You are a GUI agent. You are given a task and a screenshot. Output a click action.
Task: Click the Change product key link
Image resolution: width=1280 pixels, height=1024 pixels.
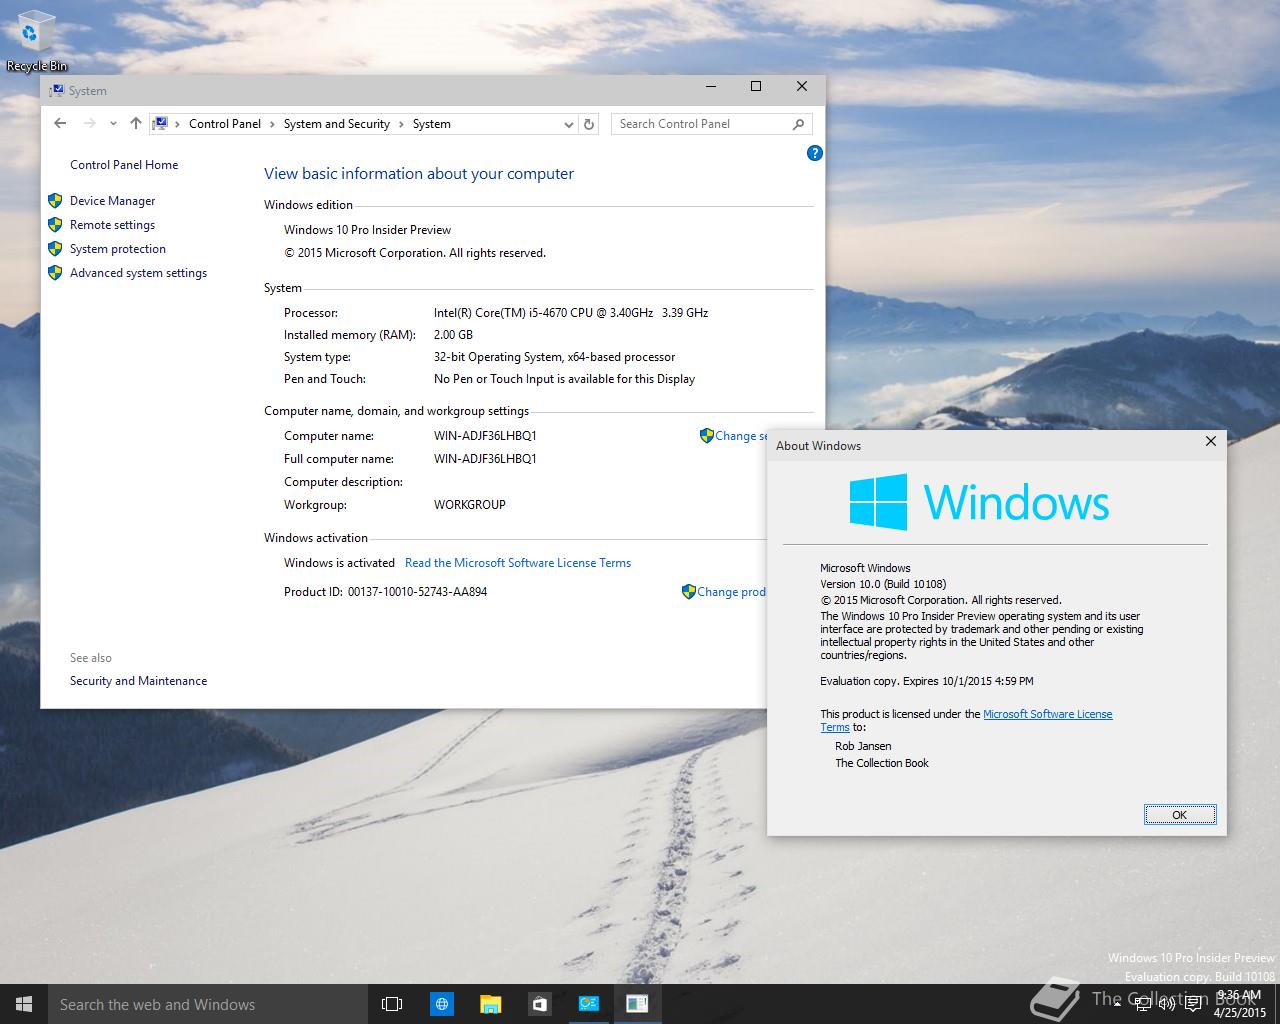tap(724, 592)
